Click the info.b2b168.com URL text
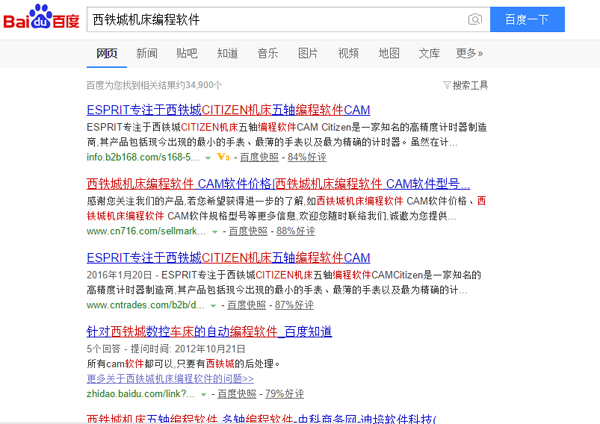The image size is (600, 424). click(143, 157)
